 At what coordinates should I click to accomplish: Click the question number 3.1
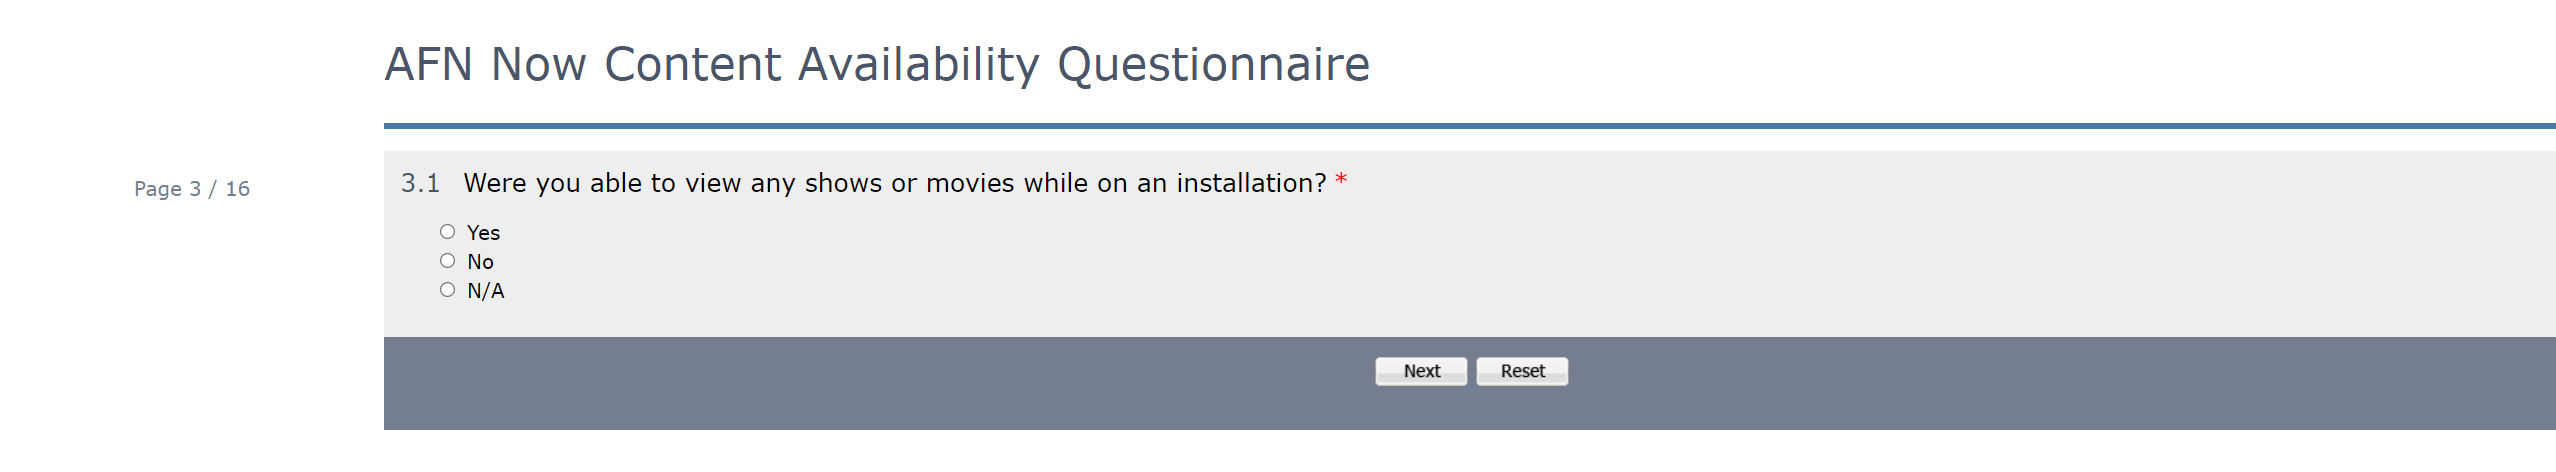point(420,183)
